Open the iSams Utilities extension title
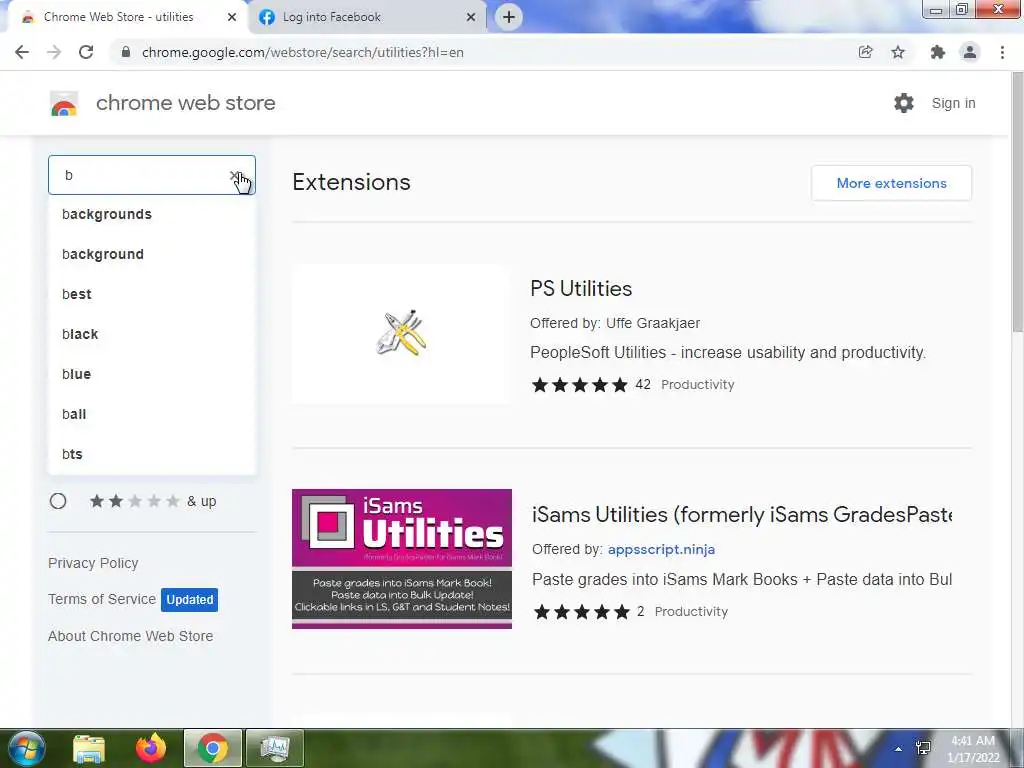This screenshot has height=768, width=1024. (742, 515)
